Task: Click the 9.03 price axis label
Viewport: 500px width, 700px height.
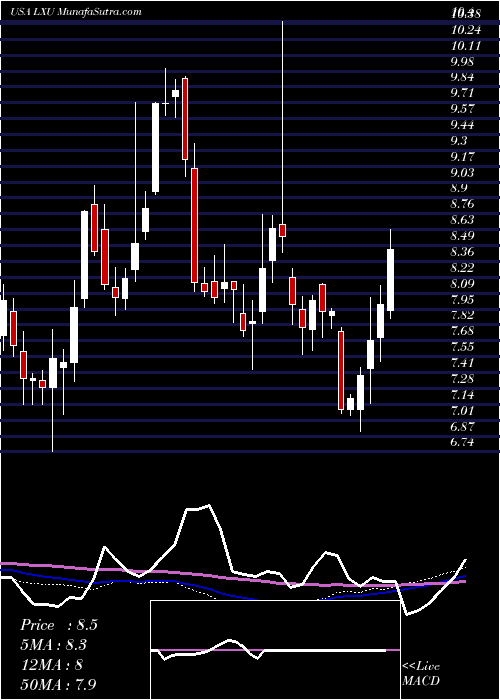Action: 463,173
